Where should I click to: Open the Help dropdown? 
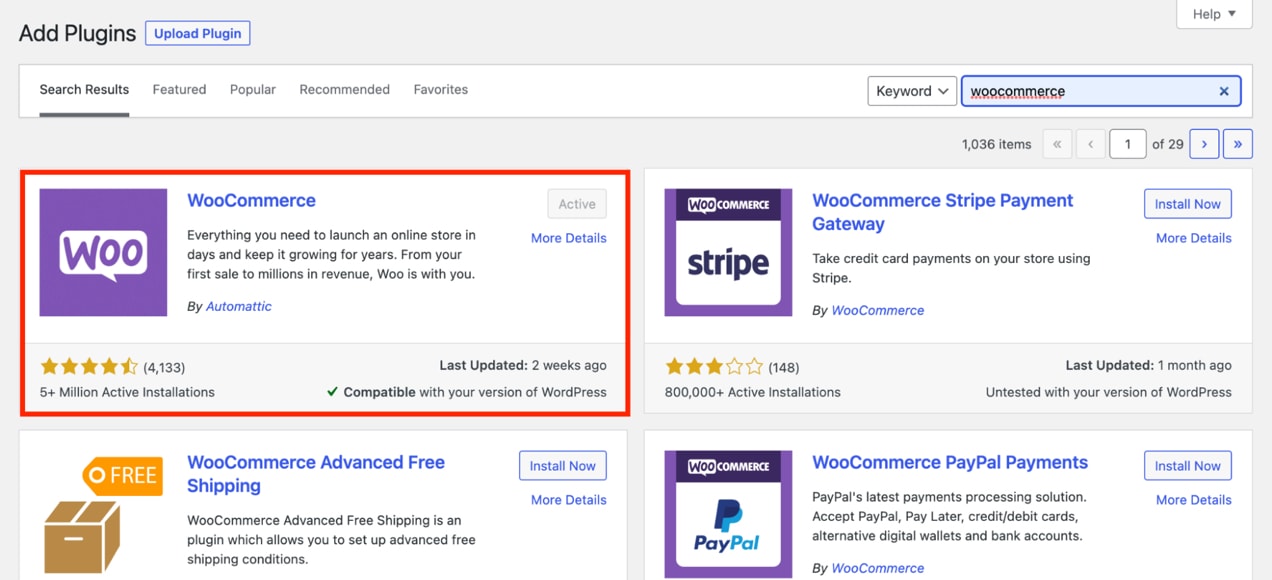click(x=1213, y=14)
